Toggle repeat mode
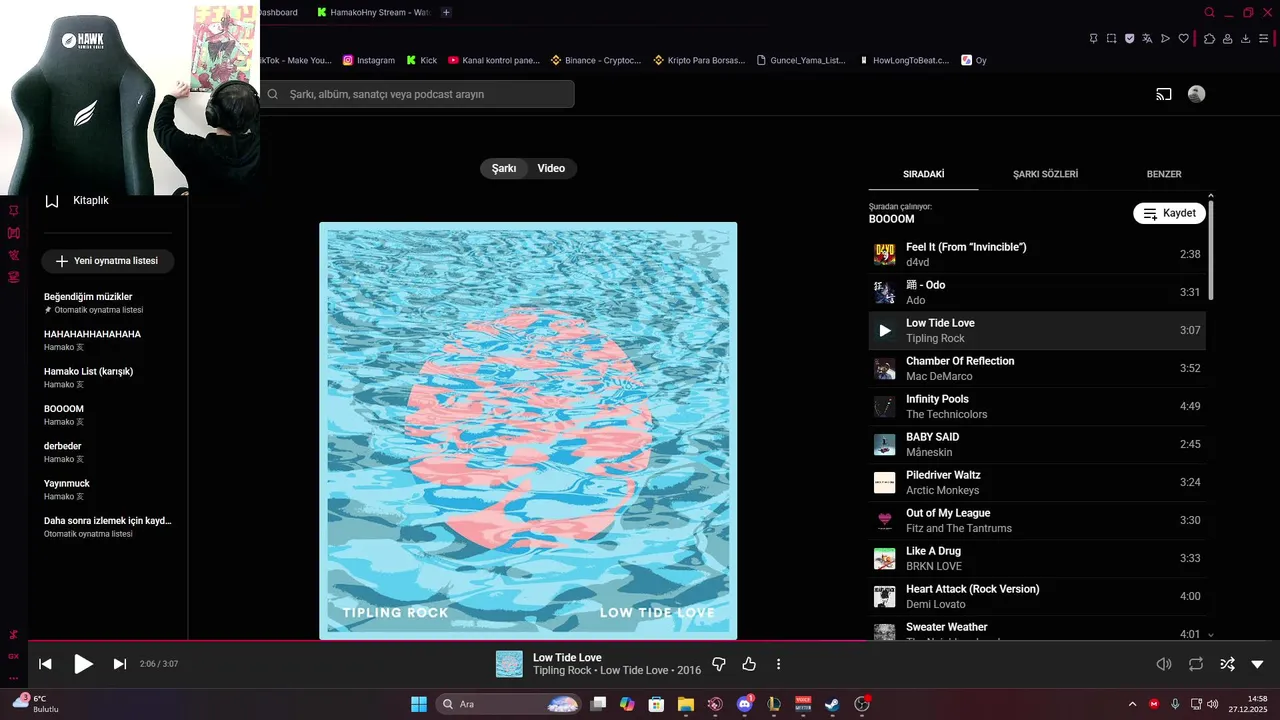The width and height of the screenshot is (1280, 720). pos(1196,664)
